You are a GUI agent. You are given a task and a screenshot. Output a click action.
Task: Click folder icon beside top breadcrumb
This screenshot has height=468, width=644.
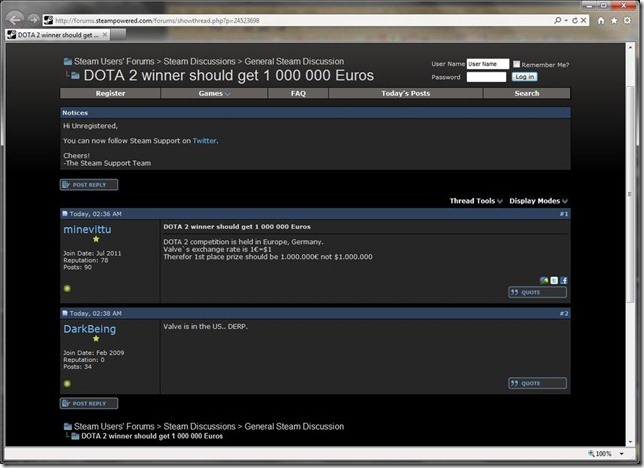[68, 62]
